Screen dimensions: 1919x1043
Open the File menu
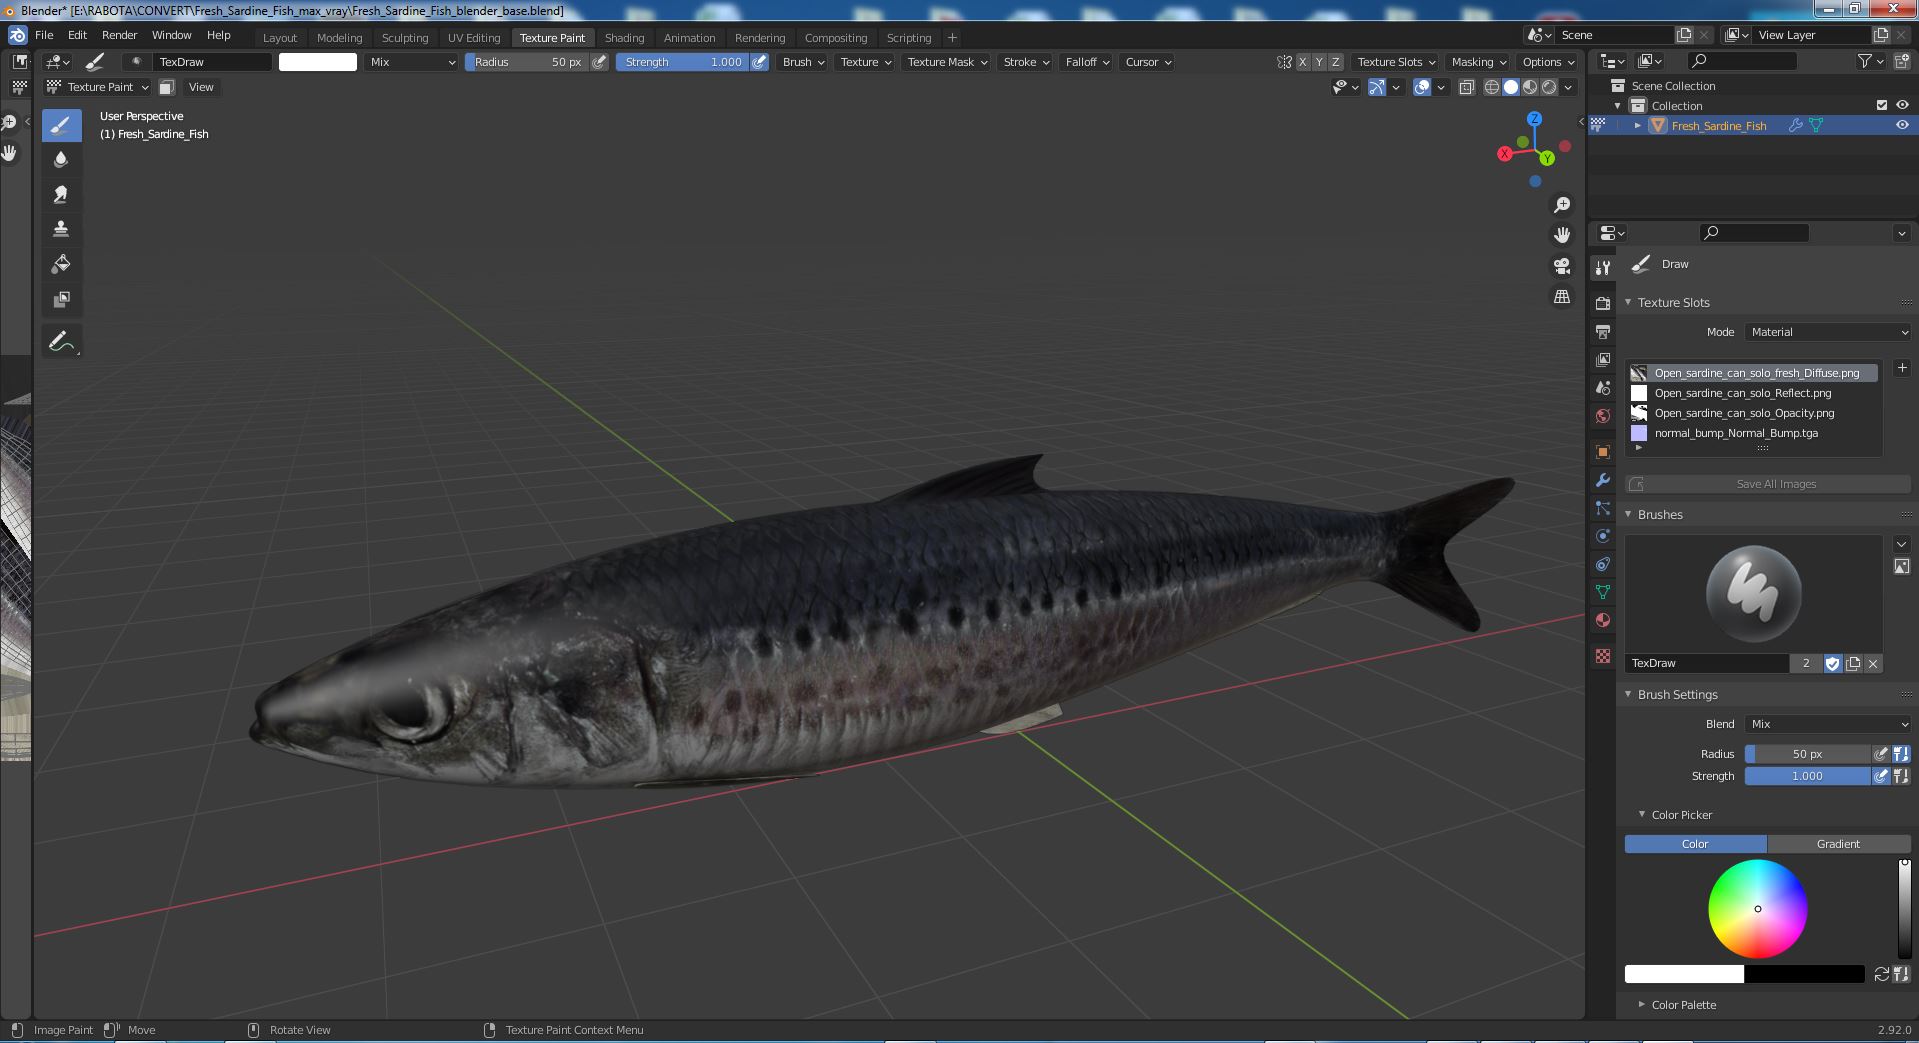(x=44, y=35)
